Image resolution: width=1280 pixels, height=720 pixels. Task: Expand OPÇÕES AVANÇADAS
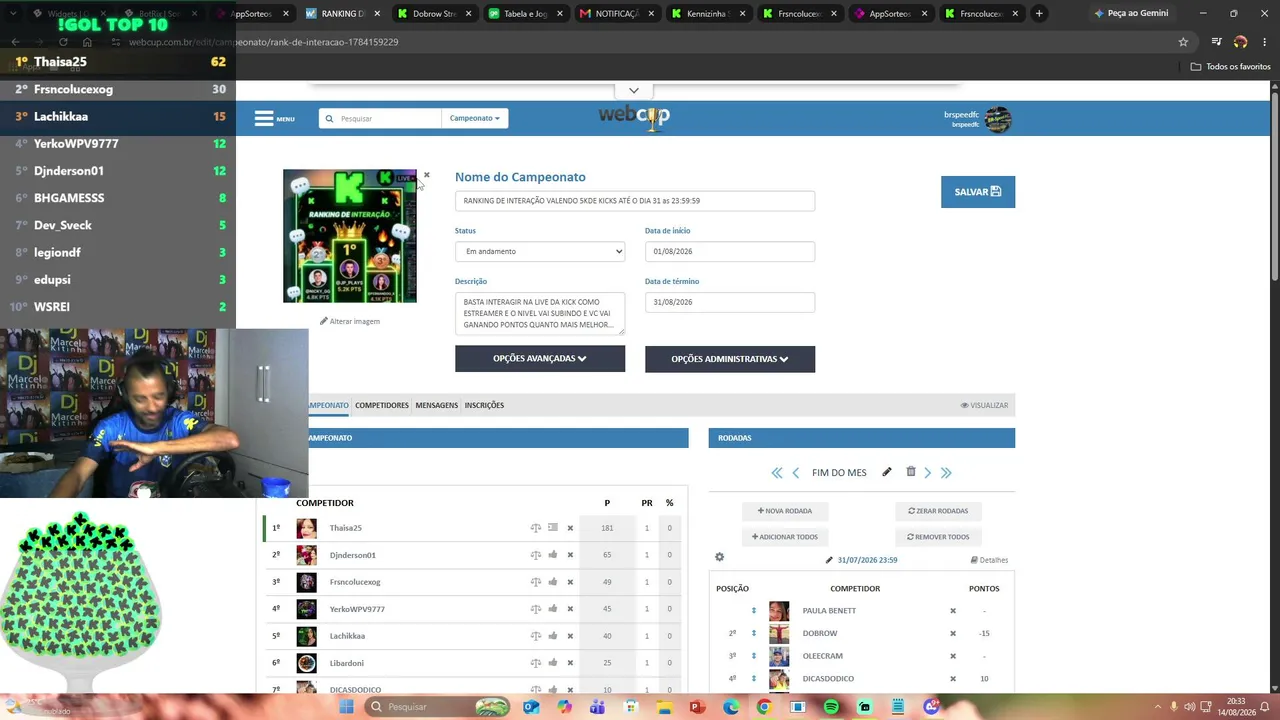[540, 358]
